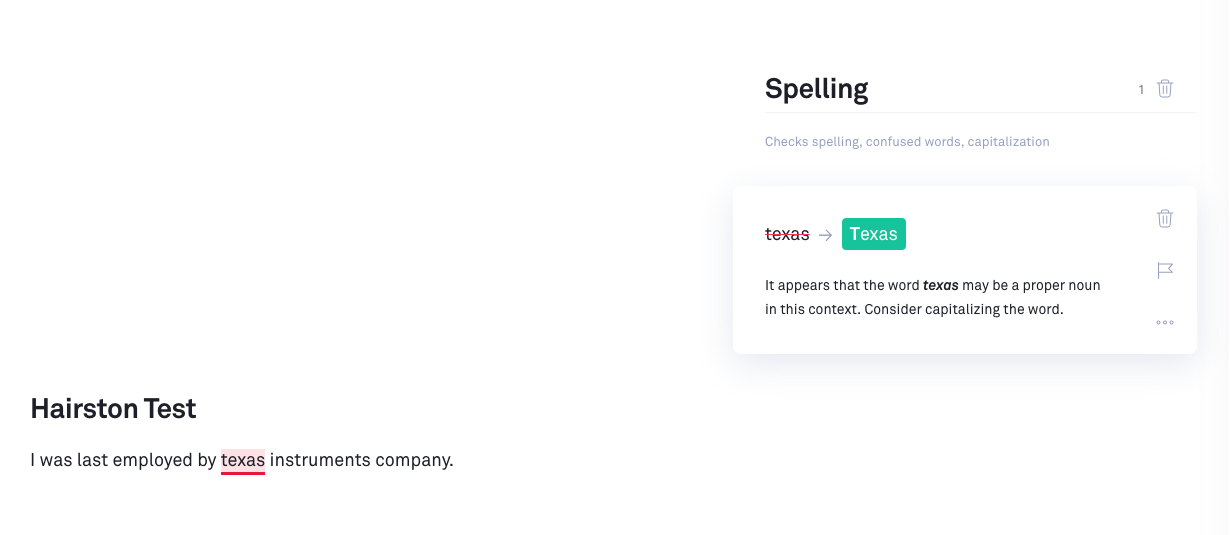Viewport: 1230px width, 535px height.
Task: Click the word 'last' in the sentence
Action: (91, 460)
